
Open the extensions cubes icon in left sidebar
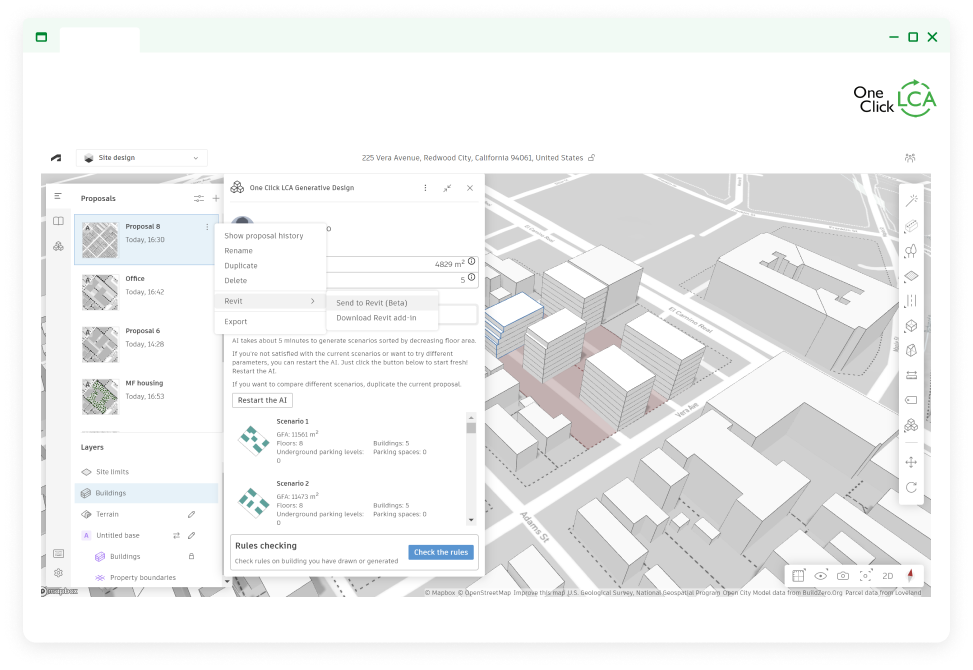pyautogui.click(x=58, y=246)
